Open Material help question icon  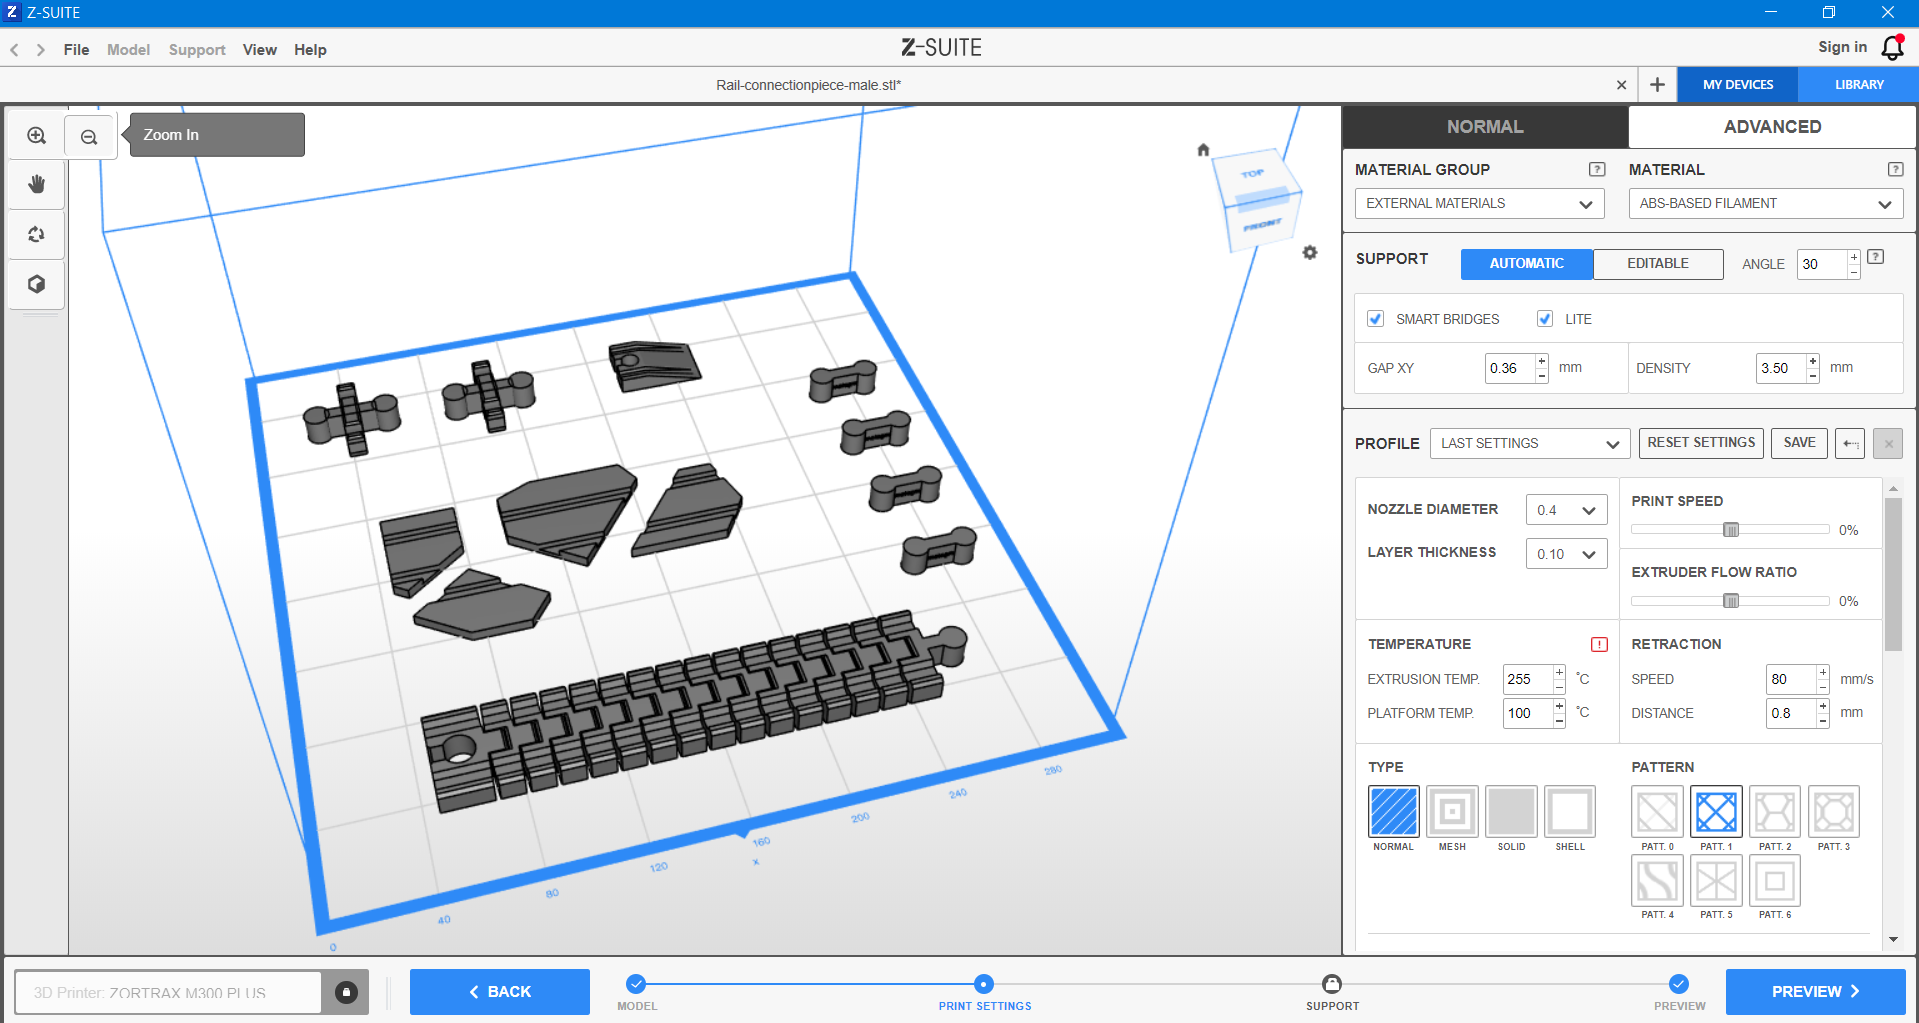[x=1895, y=170]
